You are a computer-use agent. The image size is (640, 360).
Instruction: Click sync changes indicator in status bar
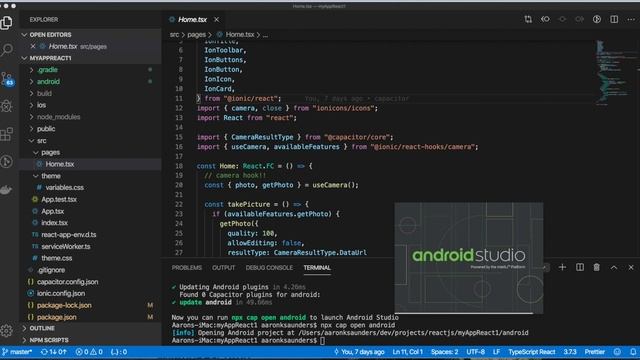[53, 352]
